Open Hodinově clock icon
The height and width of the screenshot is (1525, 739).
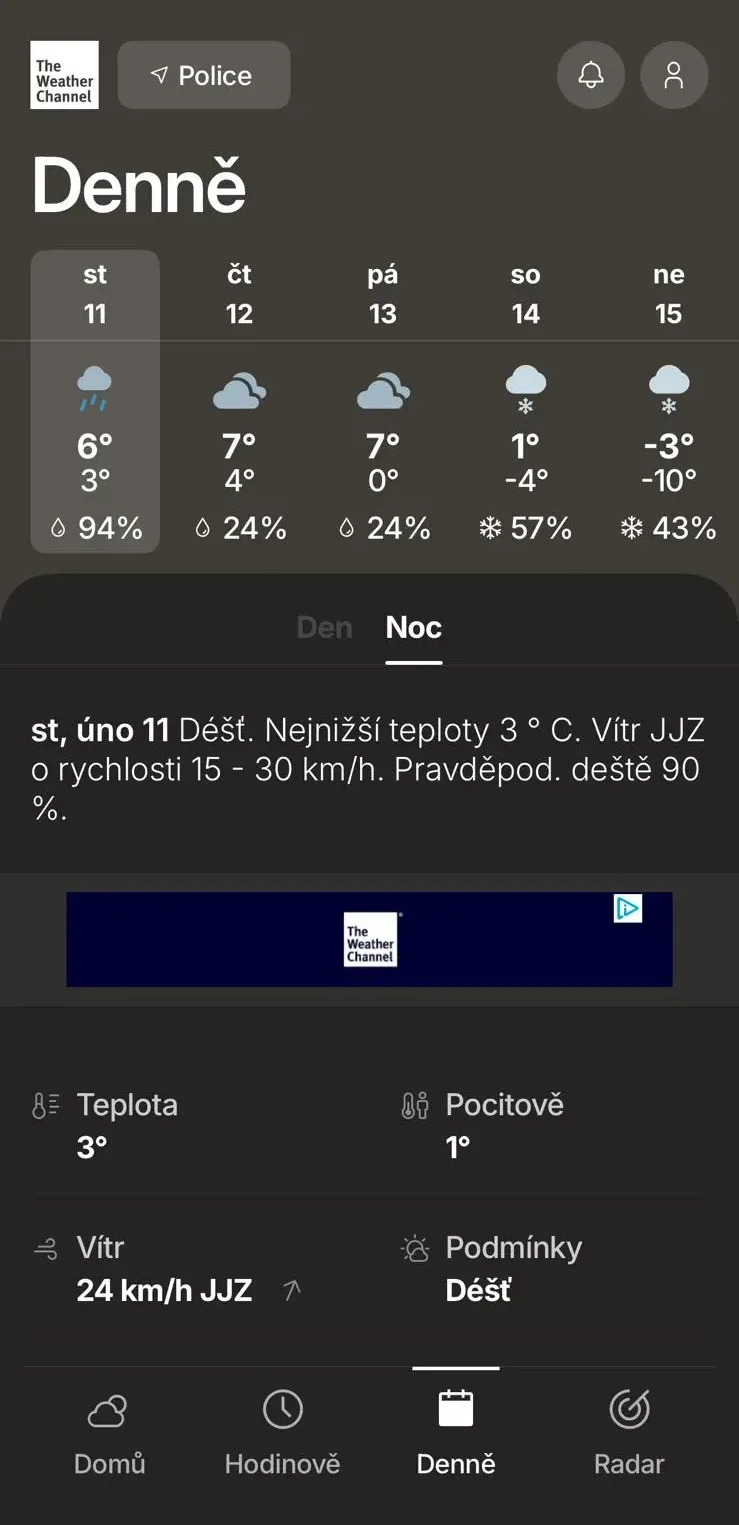click(283, 1410)
